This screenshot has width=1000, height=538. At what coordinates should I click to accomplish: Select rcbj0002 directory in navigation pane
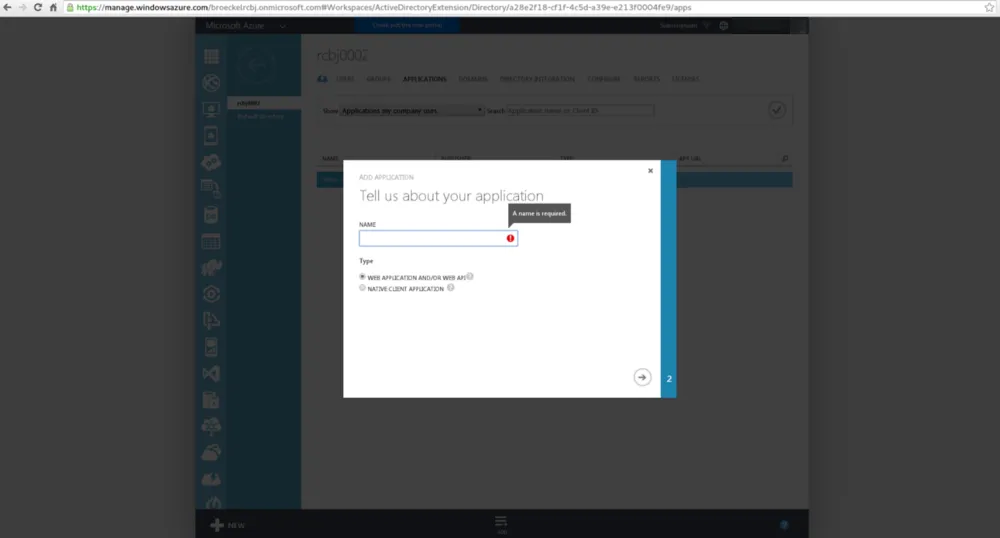point(264,103)
